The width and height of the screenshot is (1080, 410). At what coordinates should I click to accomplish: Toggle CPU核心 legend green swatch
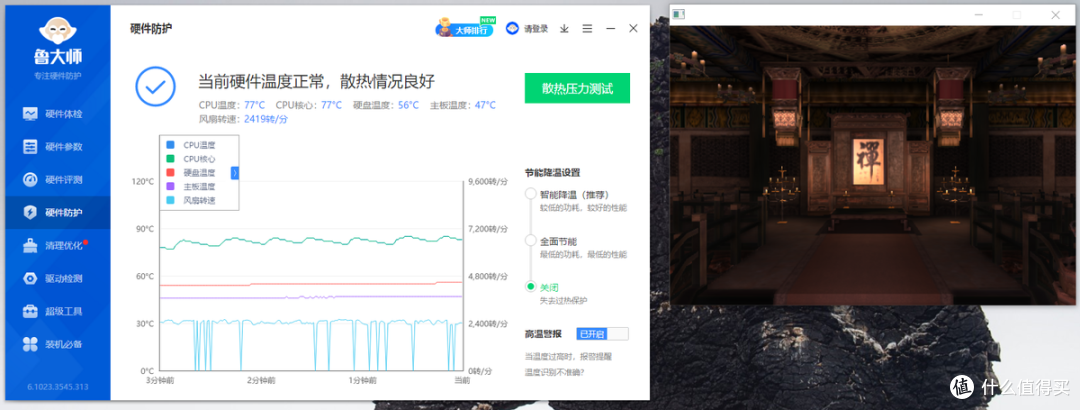point(171,158)
